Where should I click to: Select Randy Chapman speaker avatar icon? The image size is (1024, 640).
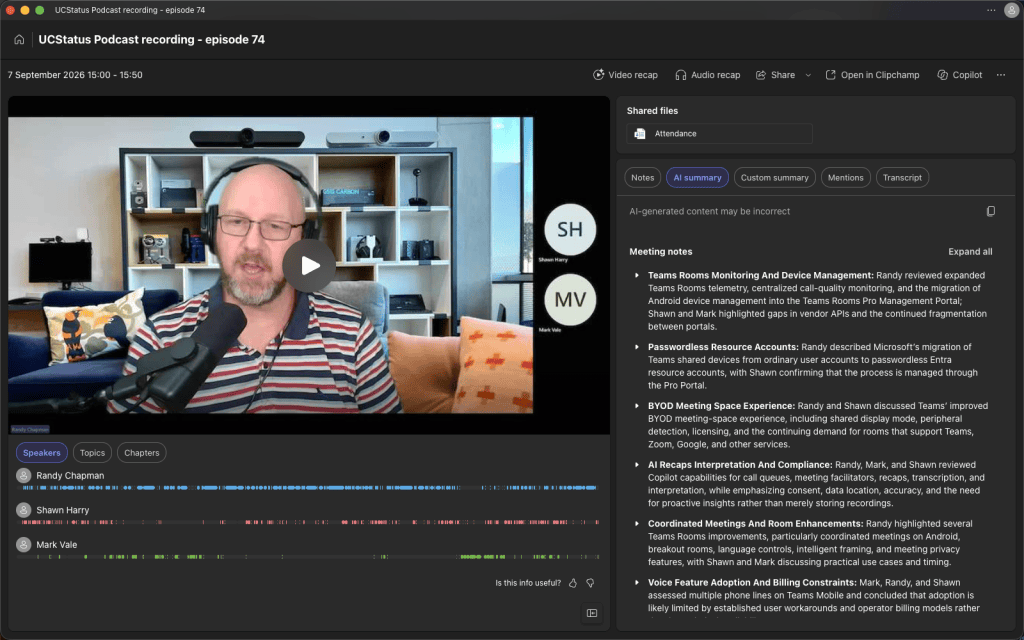pos(24,475)
